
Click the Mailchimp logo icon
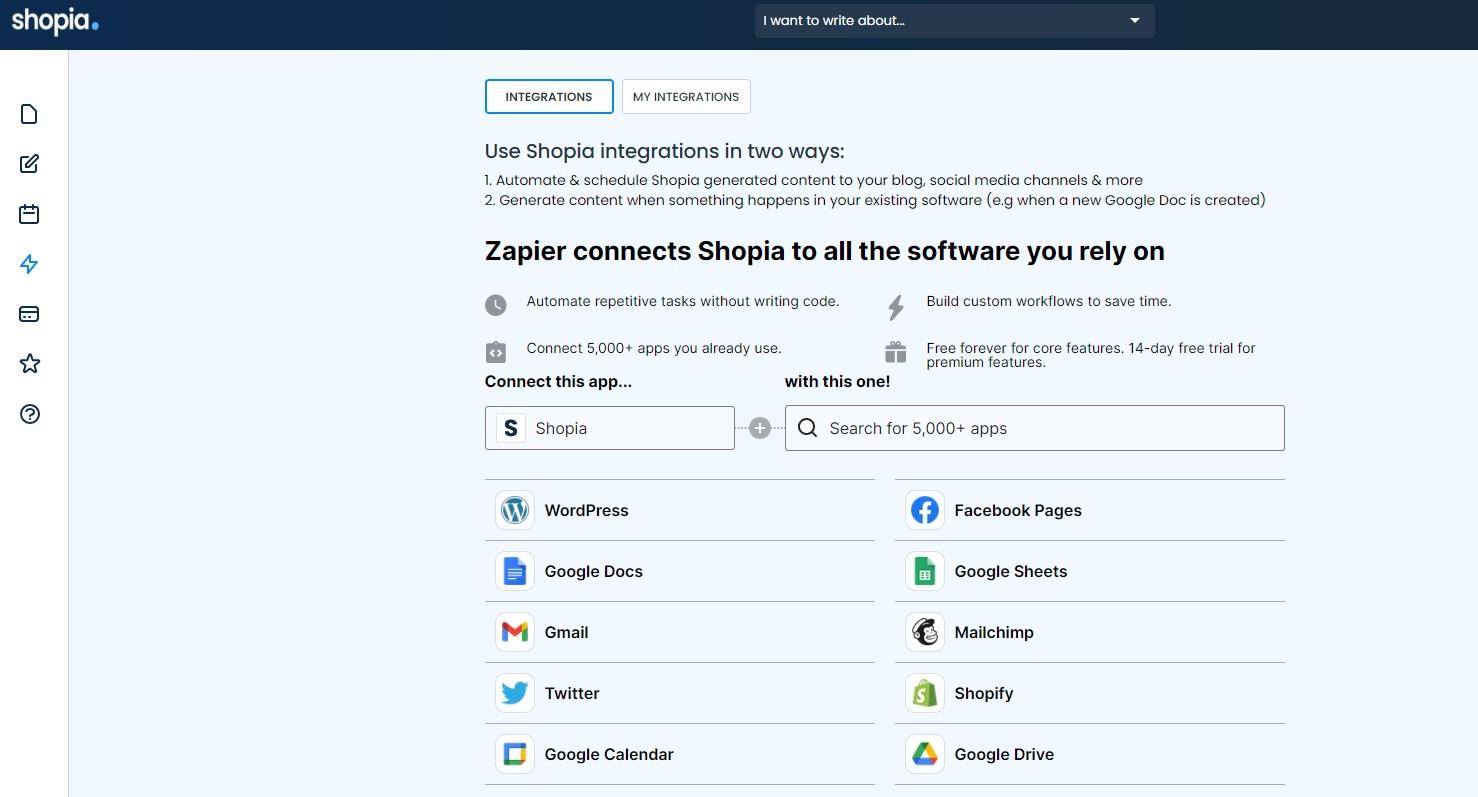(x=925, y=632)
